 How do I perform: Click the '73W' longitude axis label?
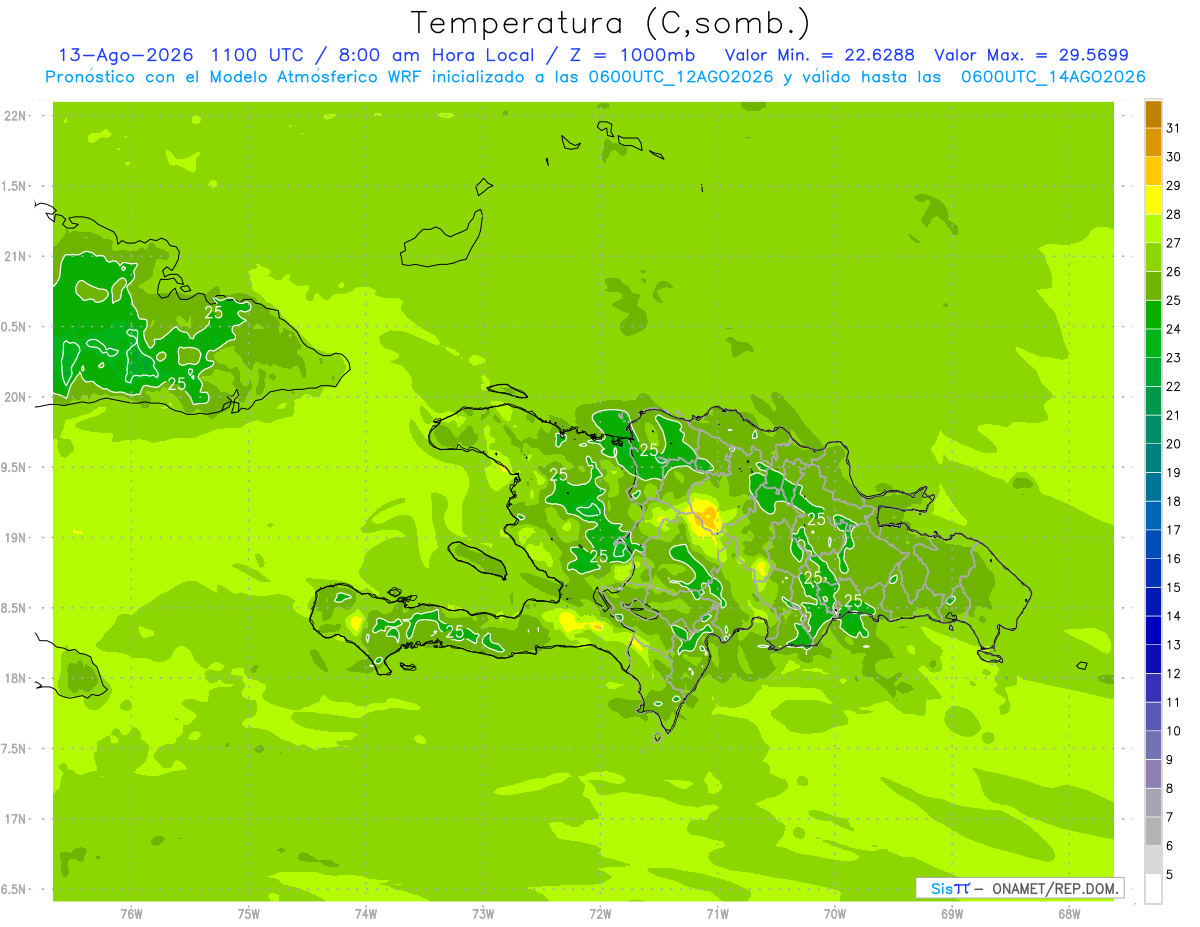point(483,914)
